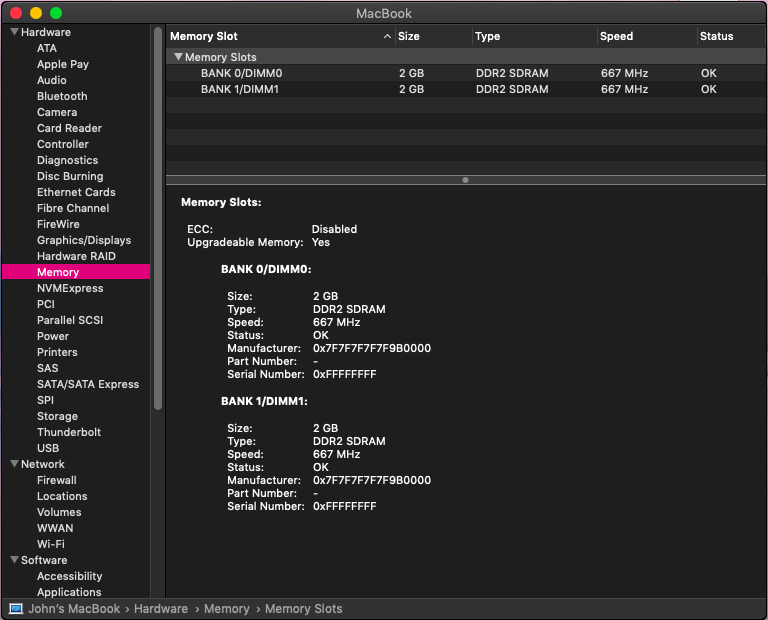
Task: Select Storage in the sidebar
Action: pyautogui.click(x=57, y=416)
